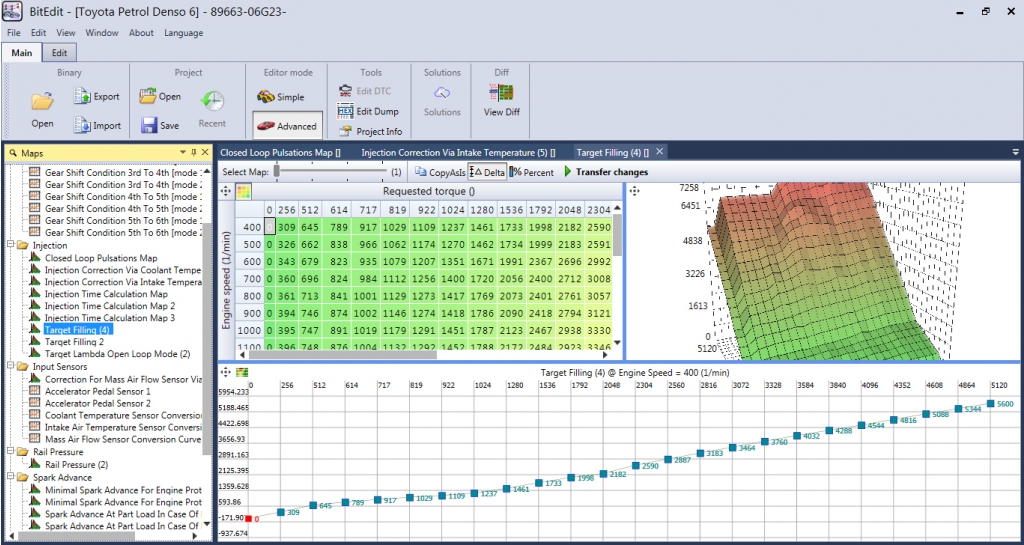1024x545 pixels.
Task: Toggle the Delta mode button
Action: click(487, 172)
